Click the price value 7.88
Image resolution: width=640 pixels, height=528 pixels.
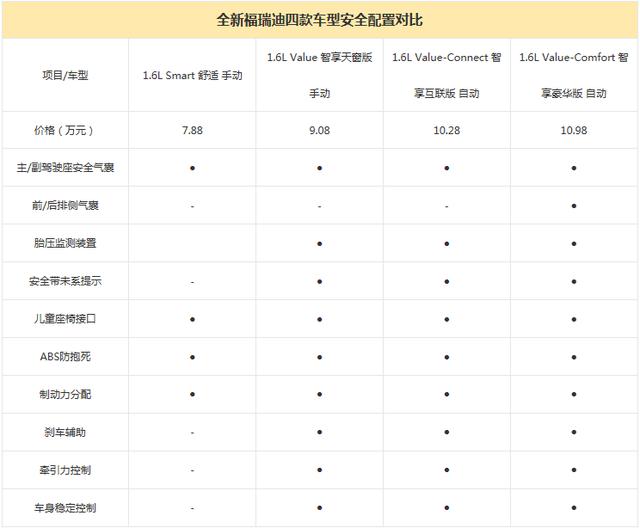pyautogui.click(x=192, y=130)
